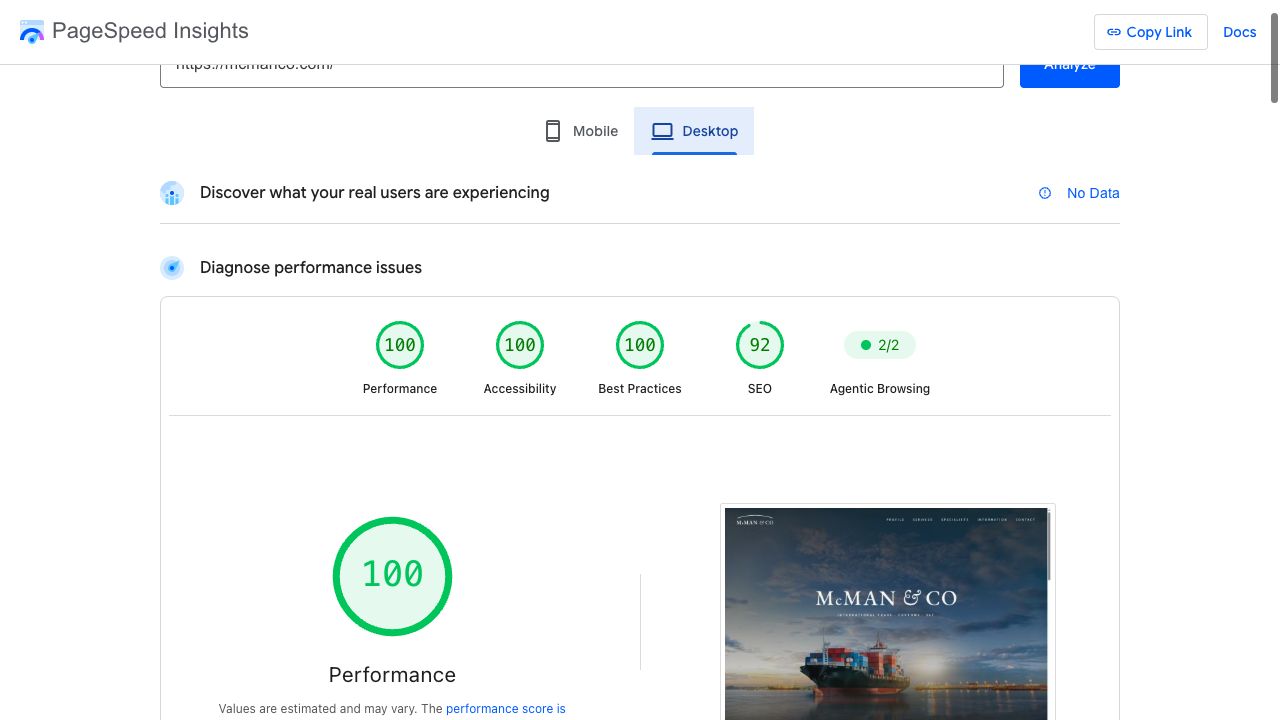Select the Desktop tab

[694, 131]
